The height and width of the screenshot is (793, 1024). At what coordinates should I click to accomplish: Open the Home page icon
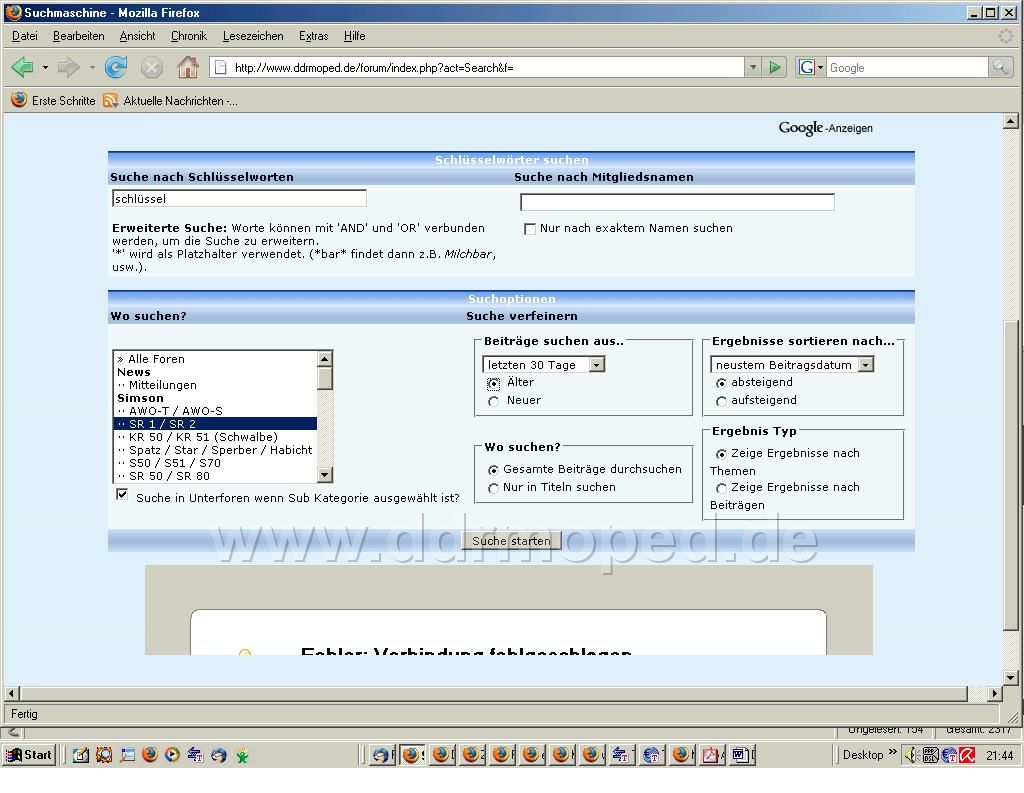click(187, 68)
